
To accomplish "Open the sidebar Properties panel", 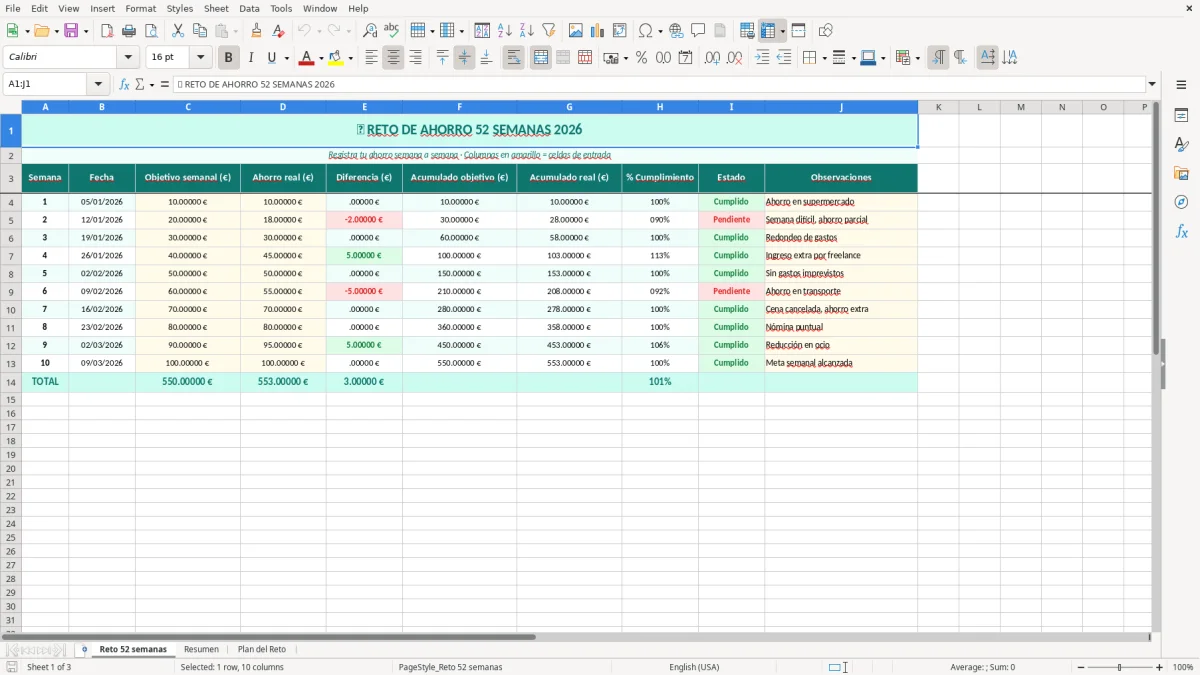I will [1181, 116].
